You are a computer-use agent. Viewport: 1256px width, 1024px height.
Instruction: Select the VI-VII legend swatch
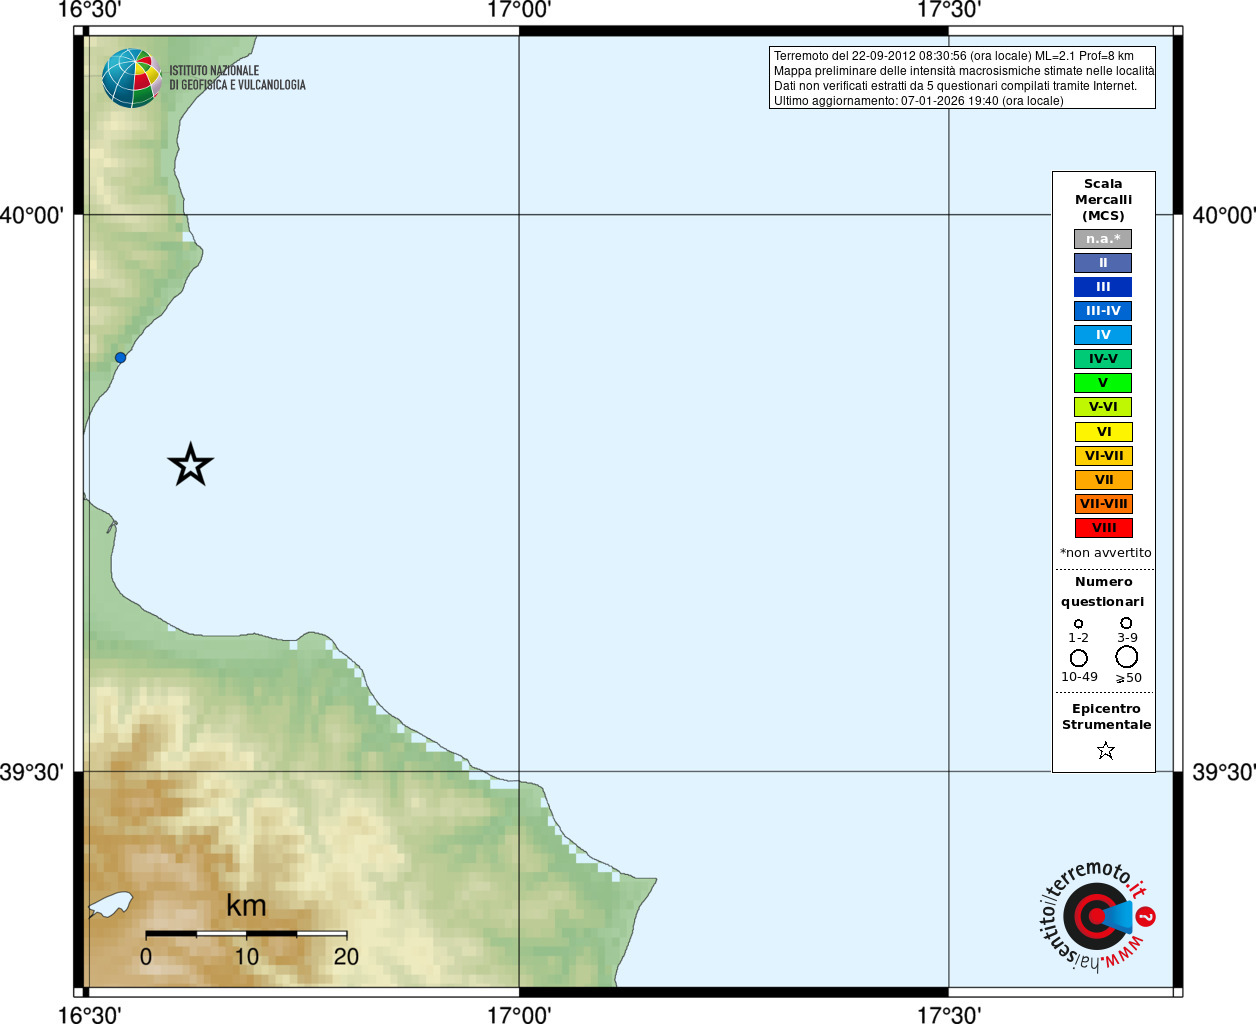click(x=1103, y=456)
